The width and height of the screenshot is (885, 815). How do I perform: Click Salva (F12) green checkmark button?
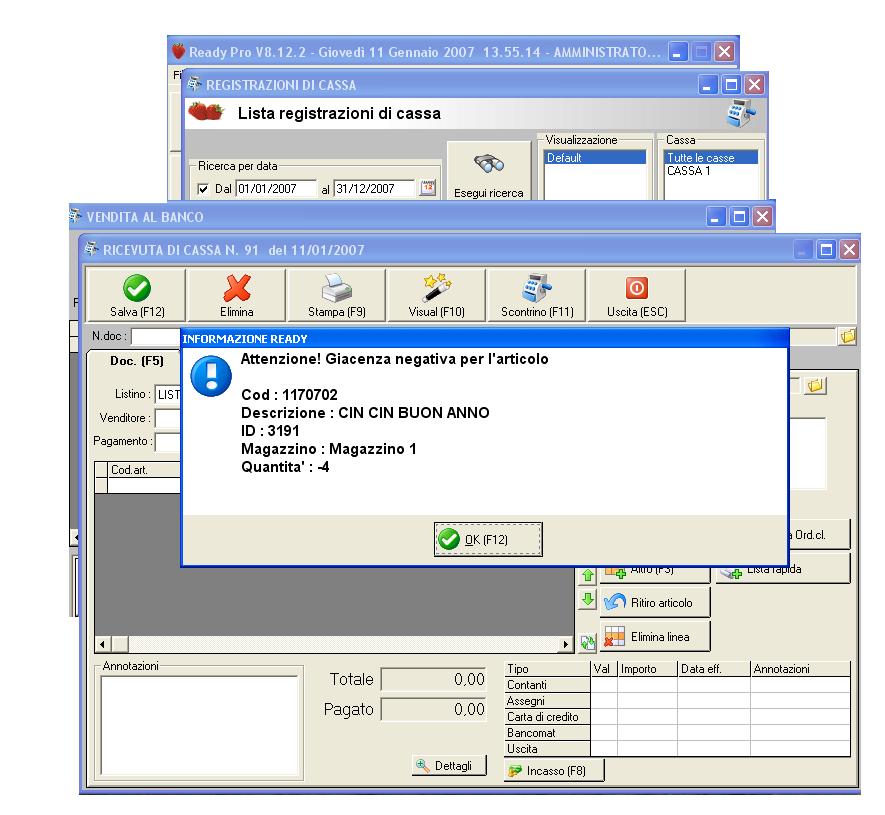[137, 295]
